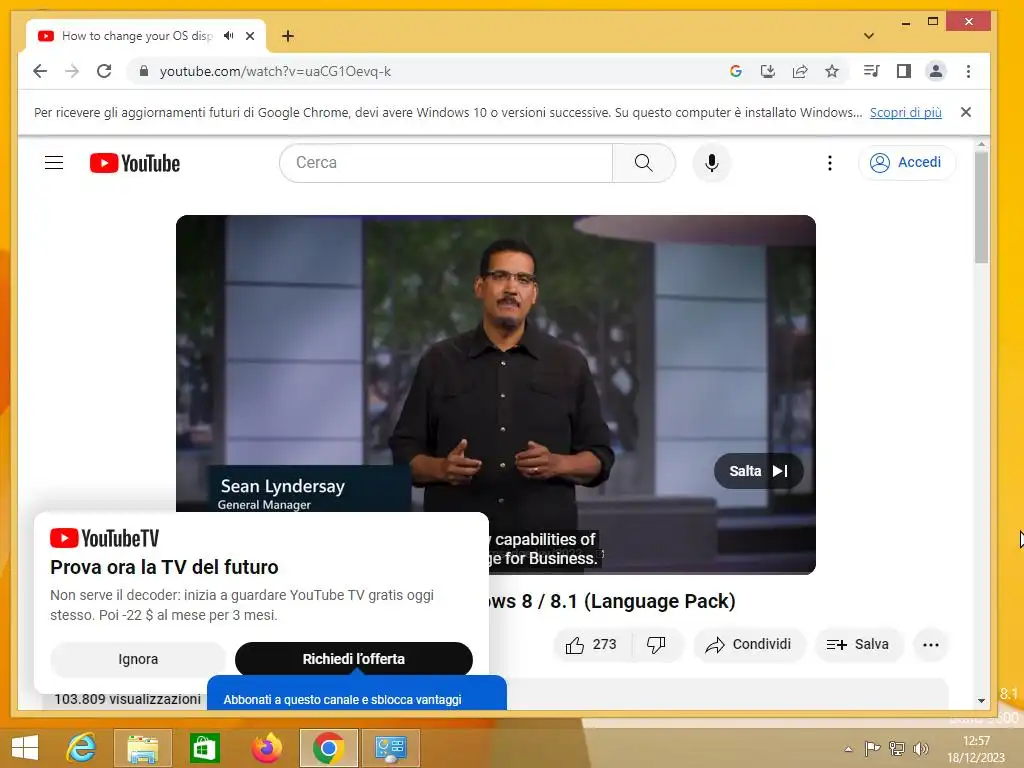Go back to the previous page
1024x768 pixels.
tap(40, 71)
